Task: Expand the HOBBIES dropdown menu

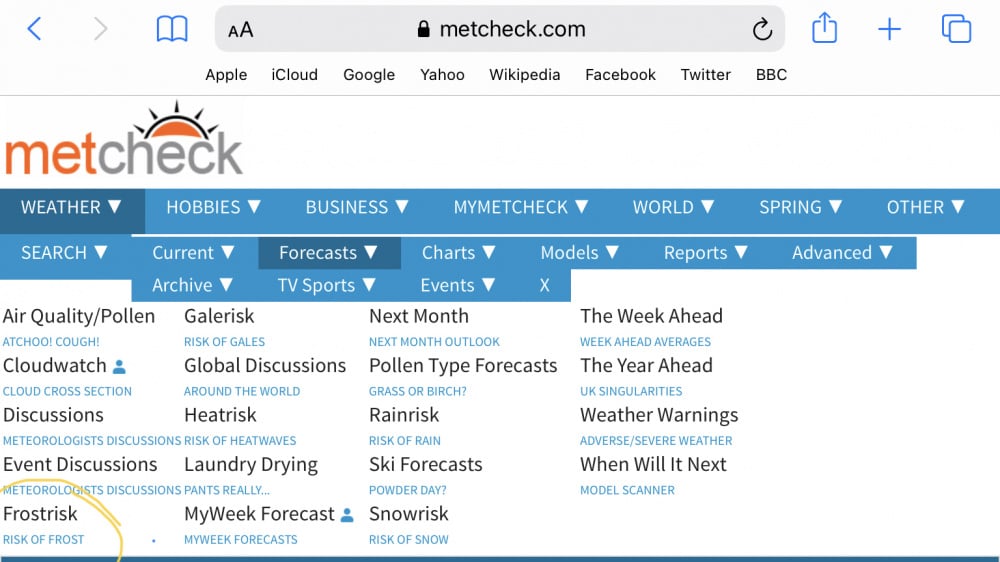Action: tap(214, 207)
